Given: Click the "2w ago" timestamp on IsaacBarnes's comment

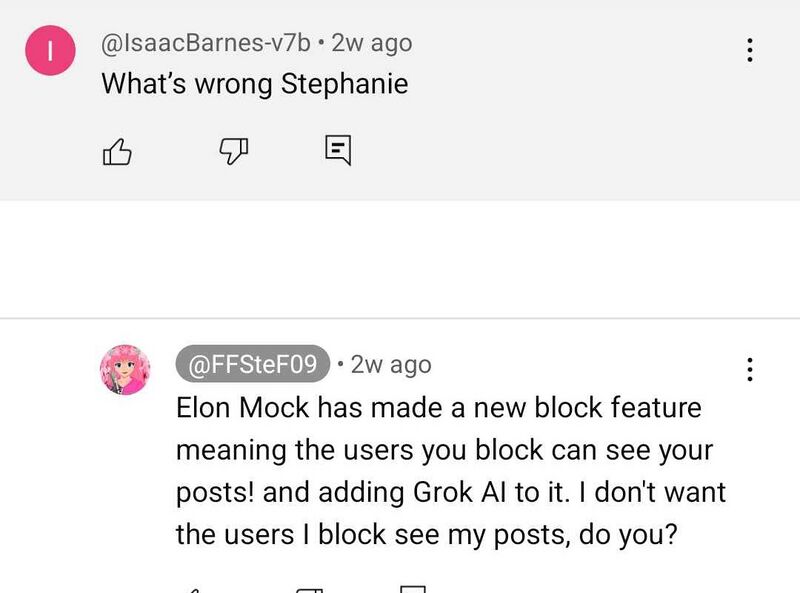Looking at the screenshot, I should pyautogui.click(x=371, y=42).
